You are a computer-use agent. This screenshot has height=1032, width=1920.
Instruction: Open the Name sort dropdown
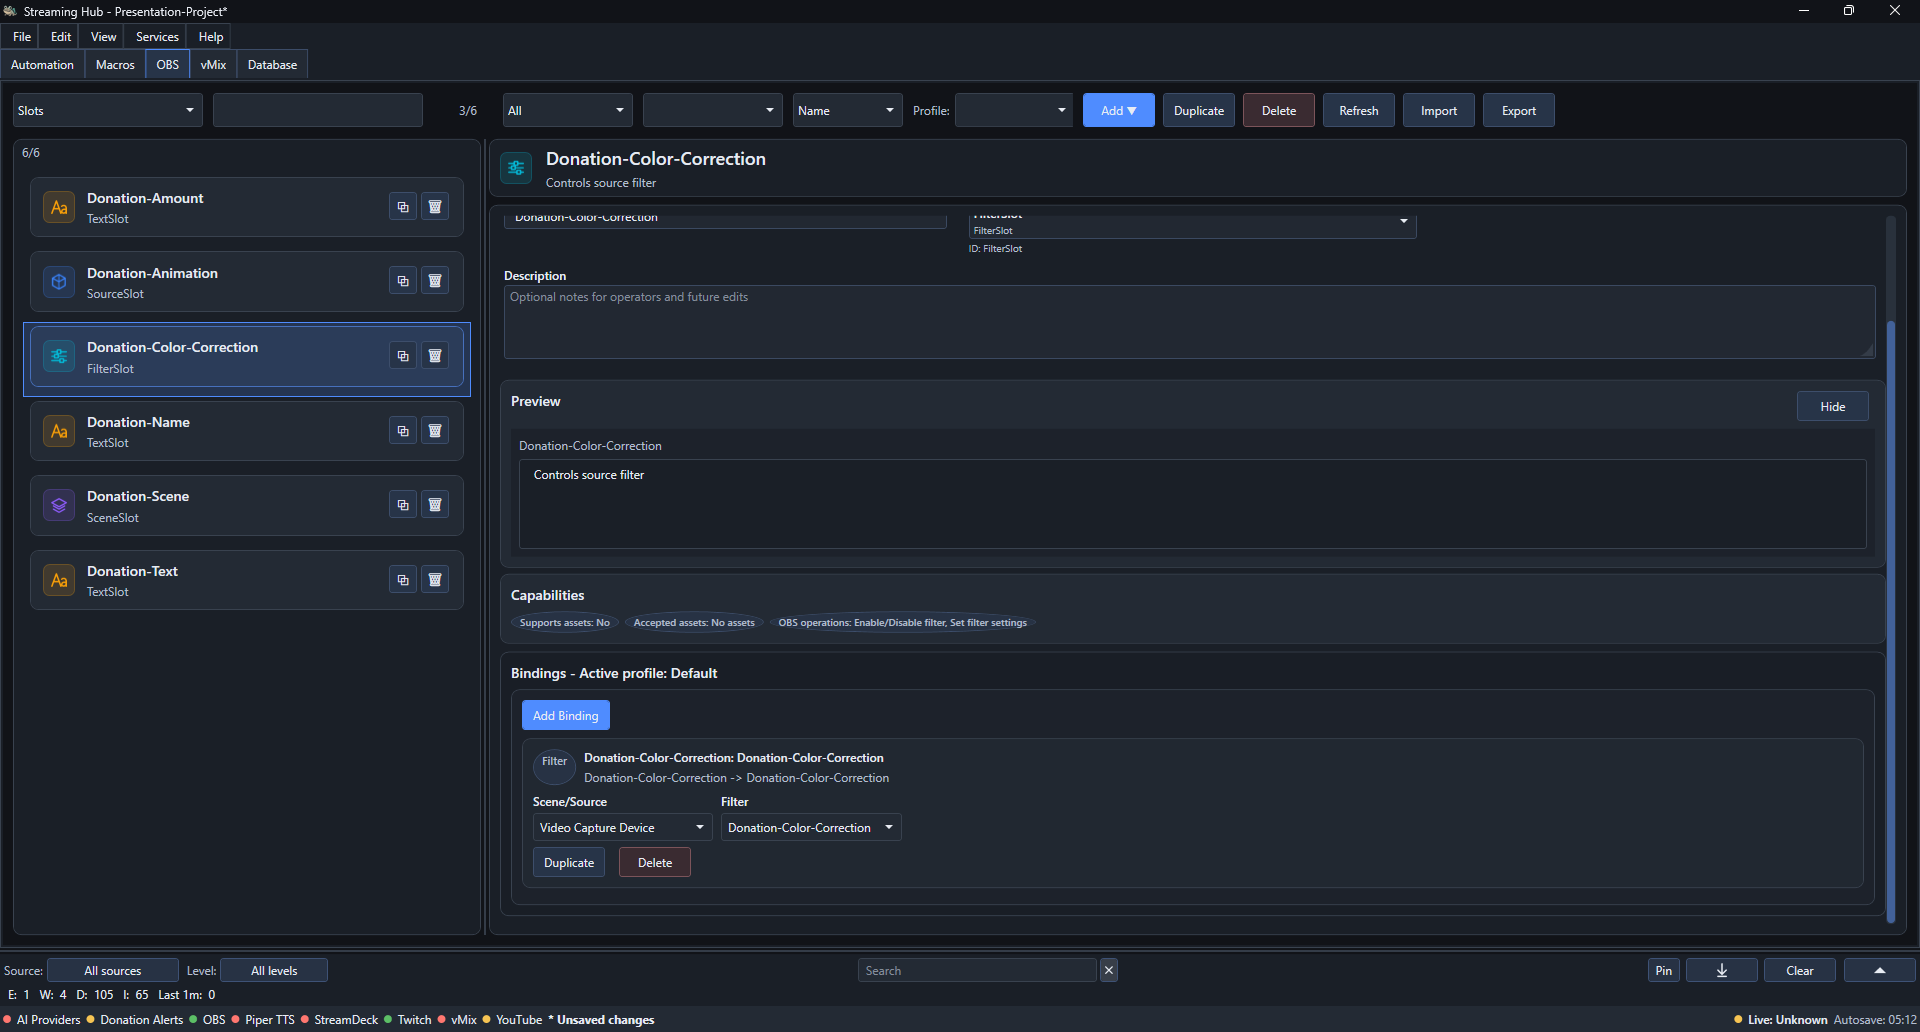[x=848, y=110]
